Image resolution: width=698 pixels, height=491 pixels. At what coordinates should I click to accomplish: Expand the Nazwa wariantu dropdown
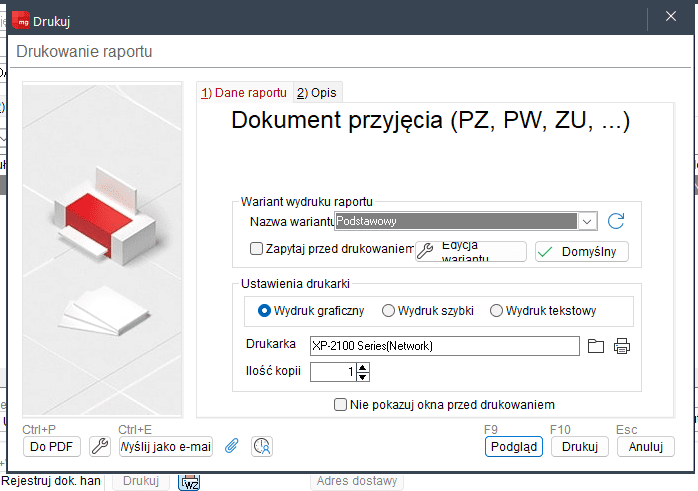588,221
